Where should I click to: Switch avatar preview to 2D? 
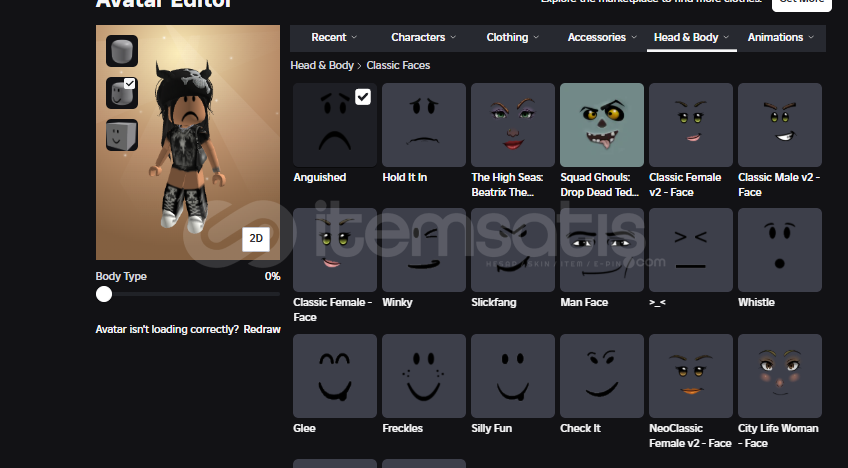[256, 239]
